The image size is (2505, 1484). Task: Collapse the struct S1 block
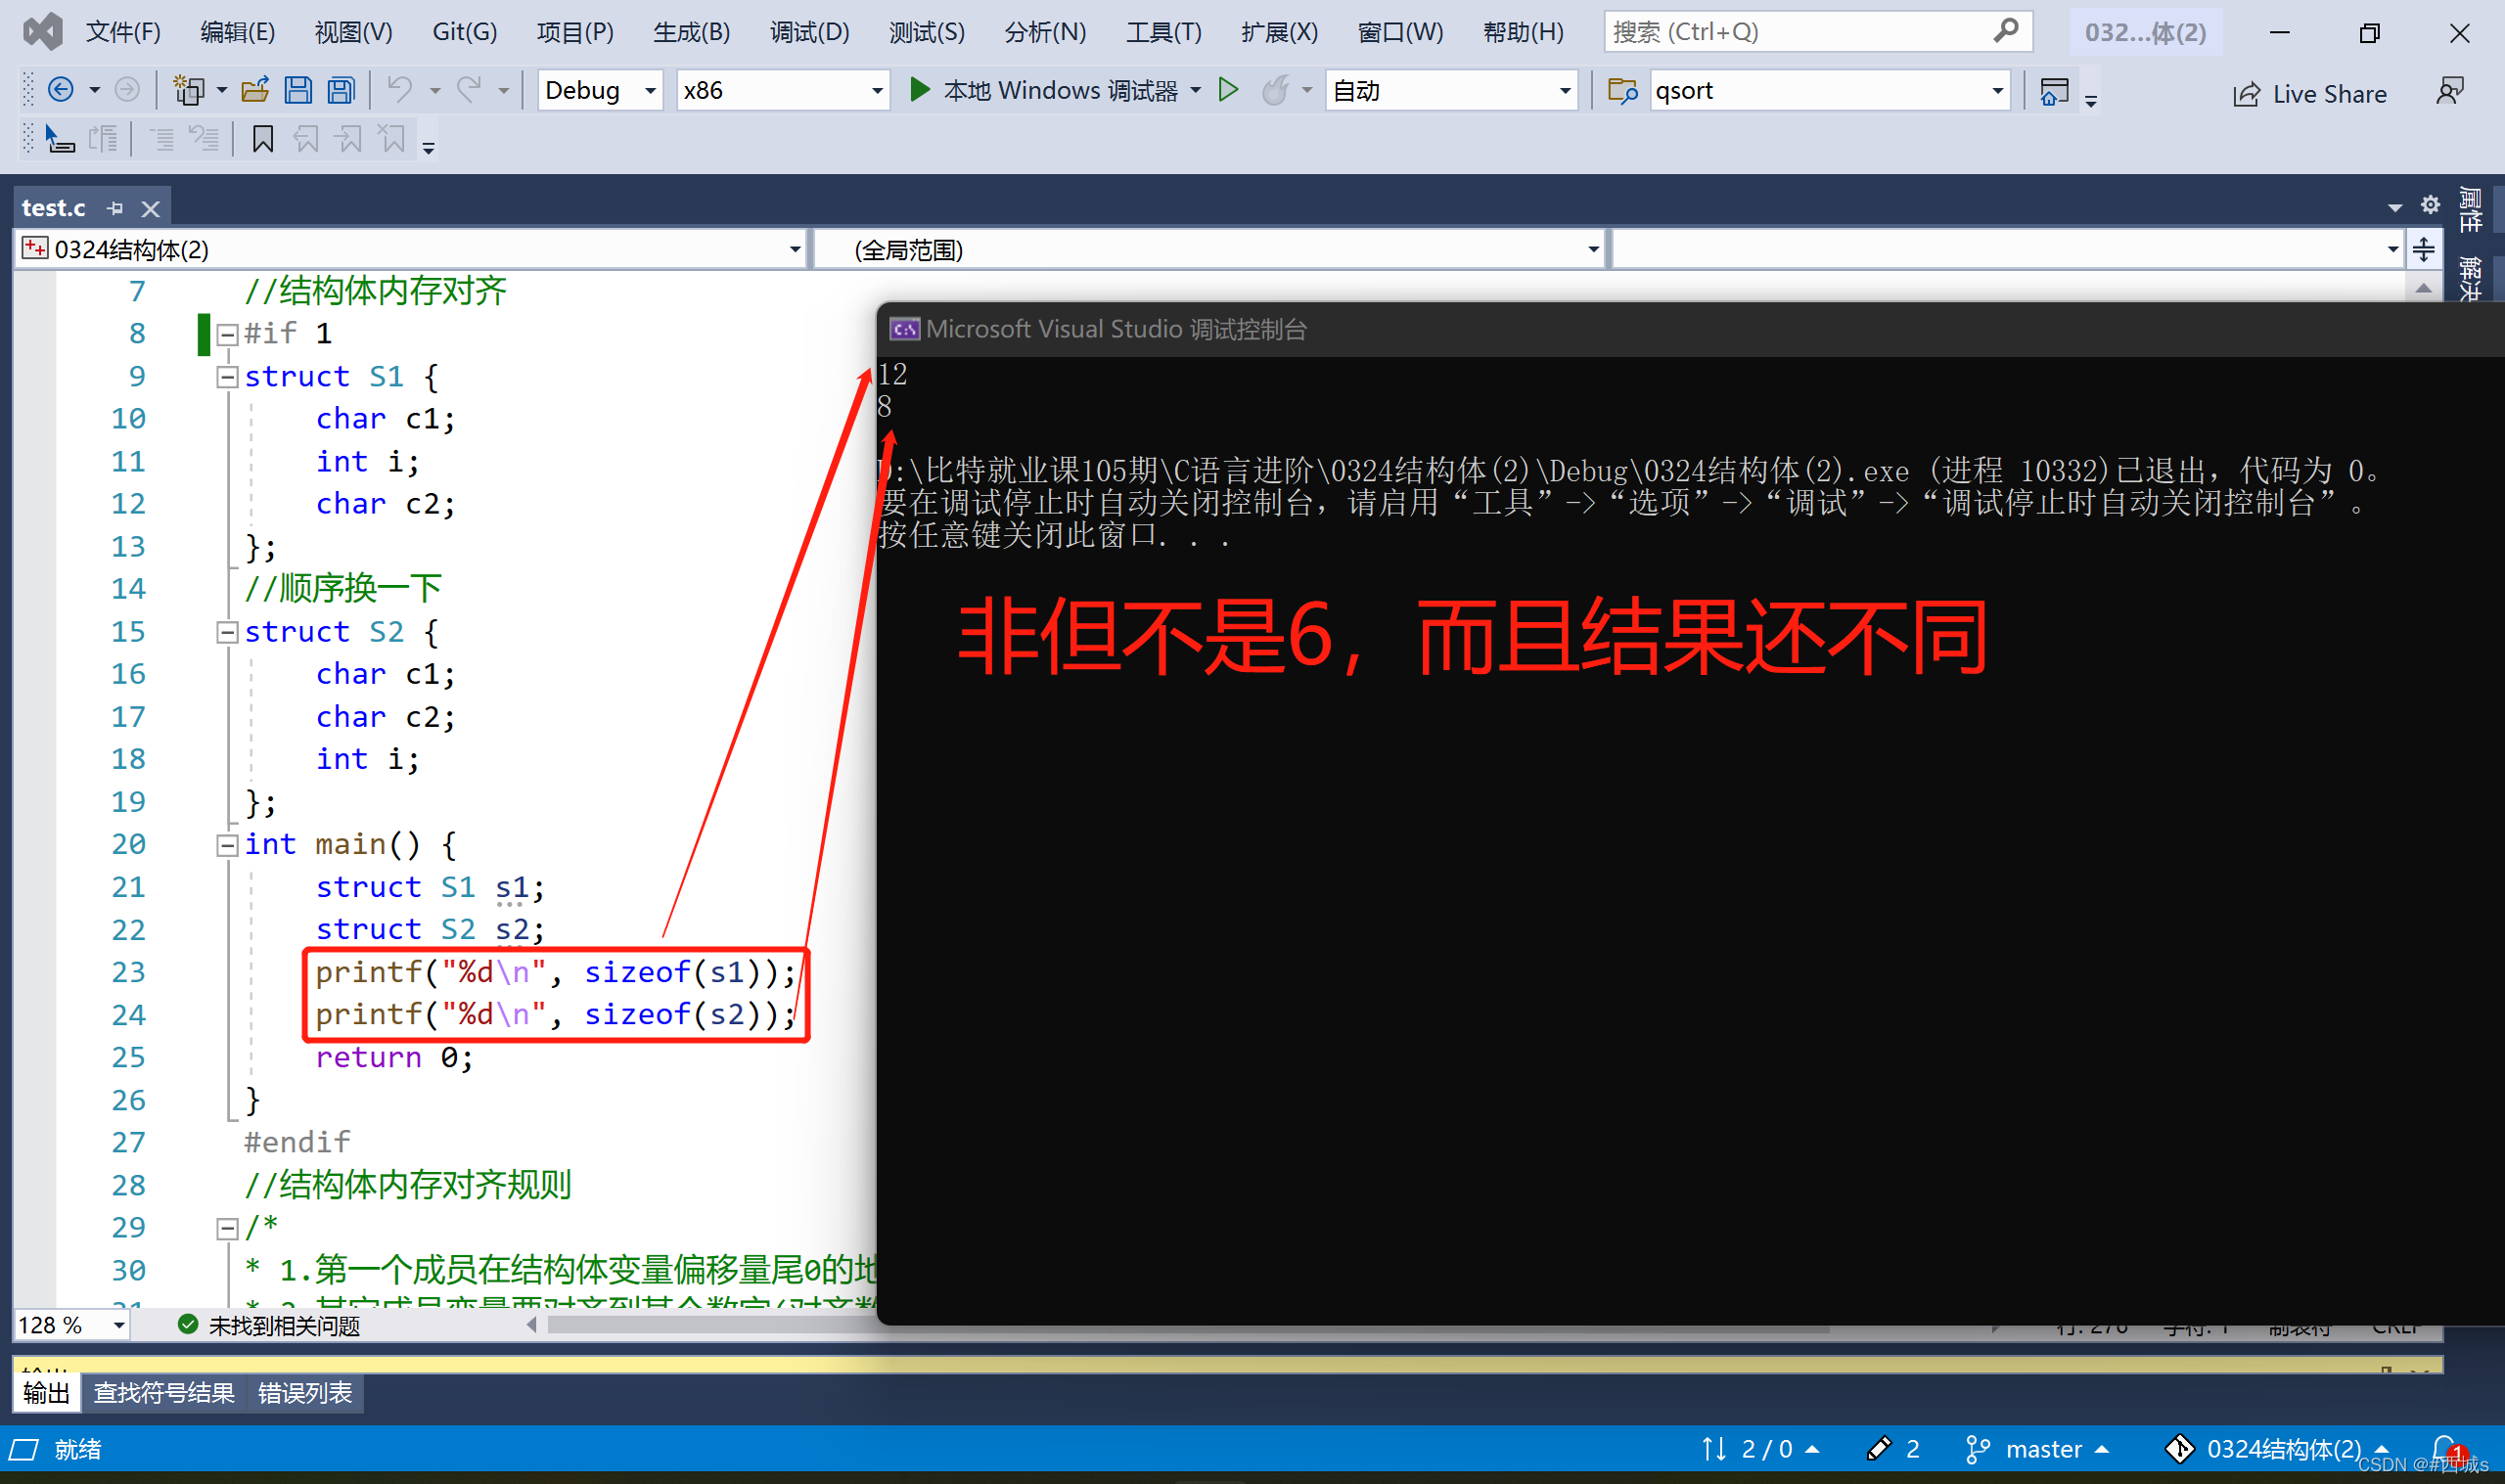pos(227,377)
